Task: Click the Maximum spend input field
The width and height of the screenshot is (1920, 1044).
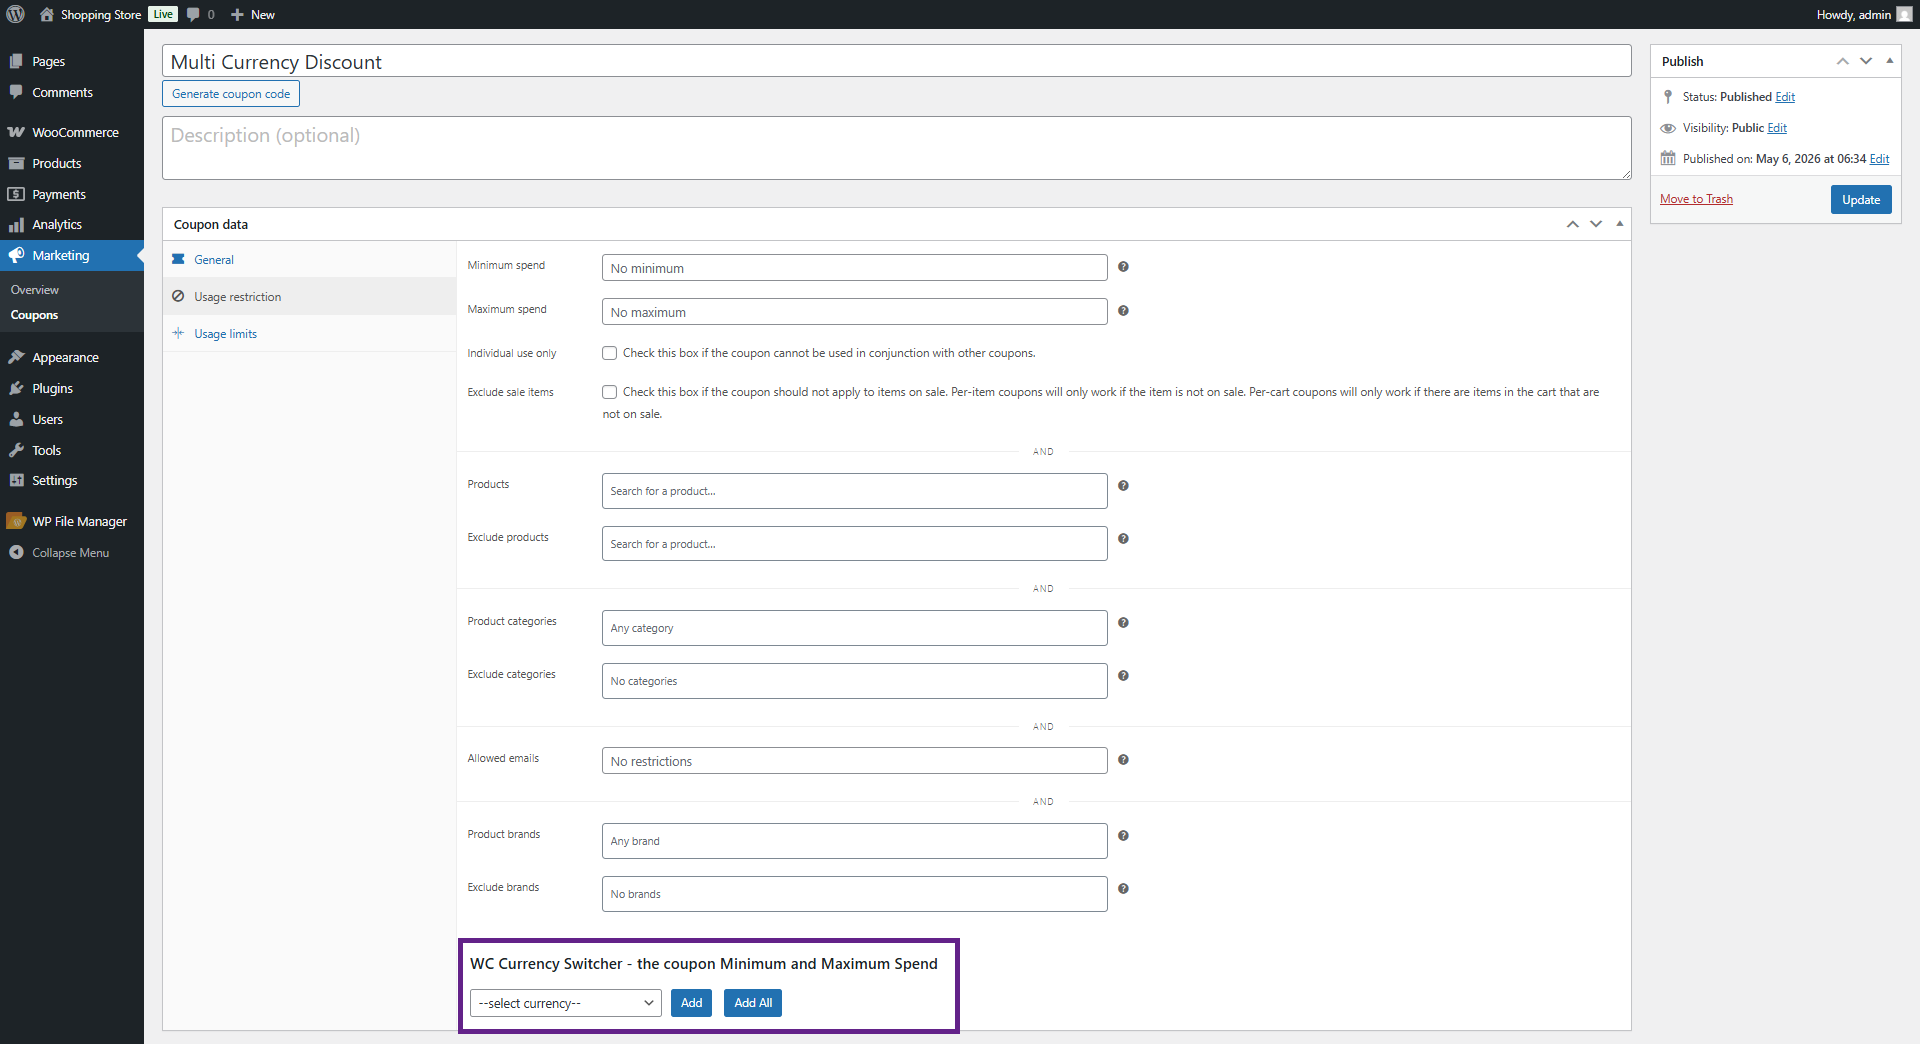Action: coord(854,312)
